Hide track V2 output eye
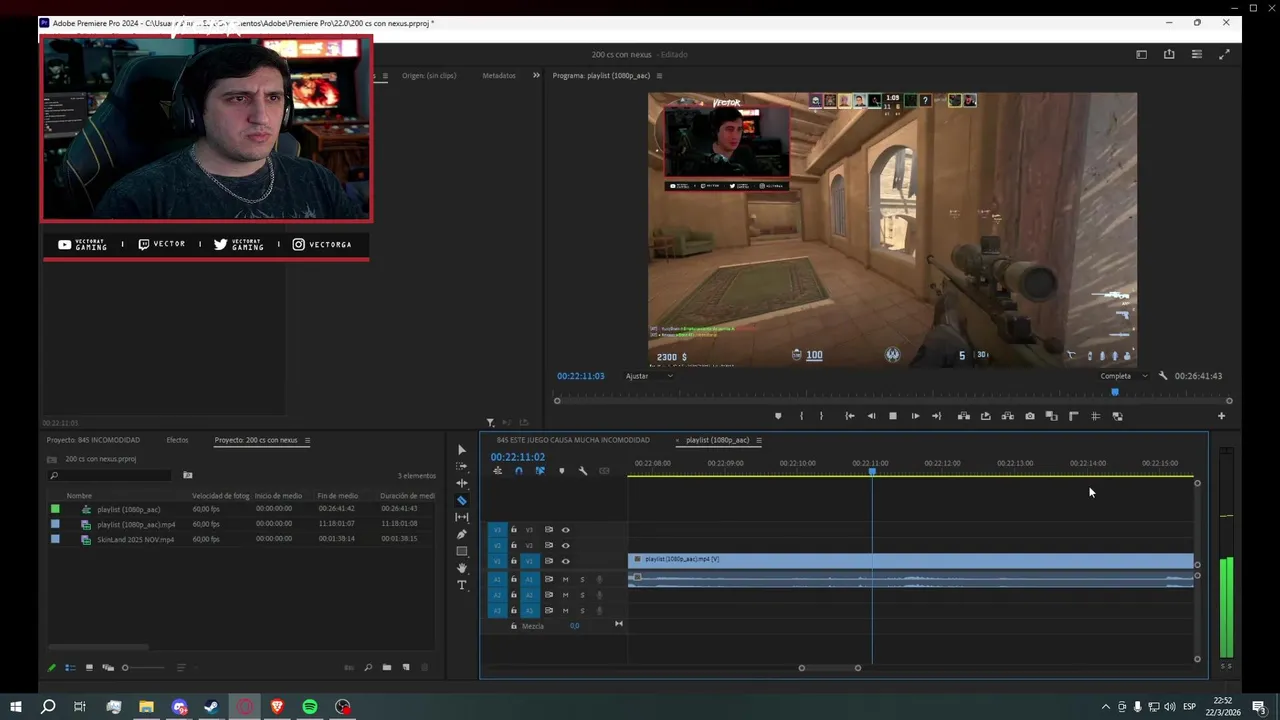 click(565, 545)
